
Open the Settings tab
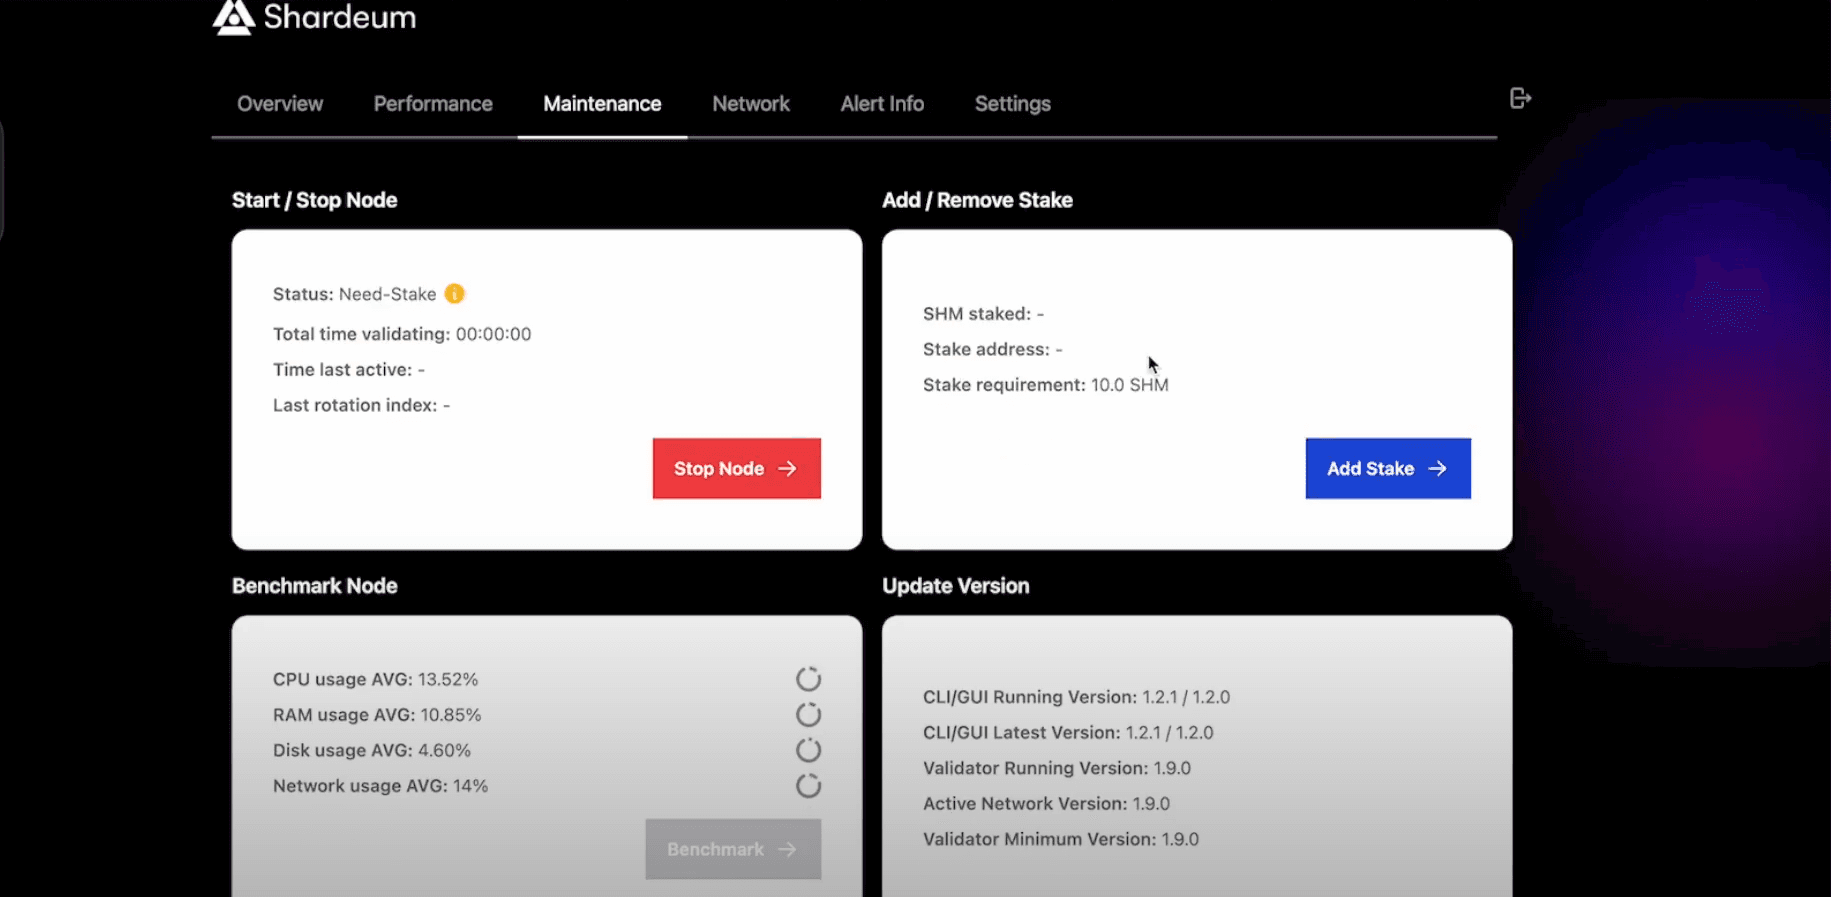click(1012, 104)
